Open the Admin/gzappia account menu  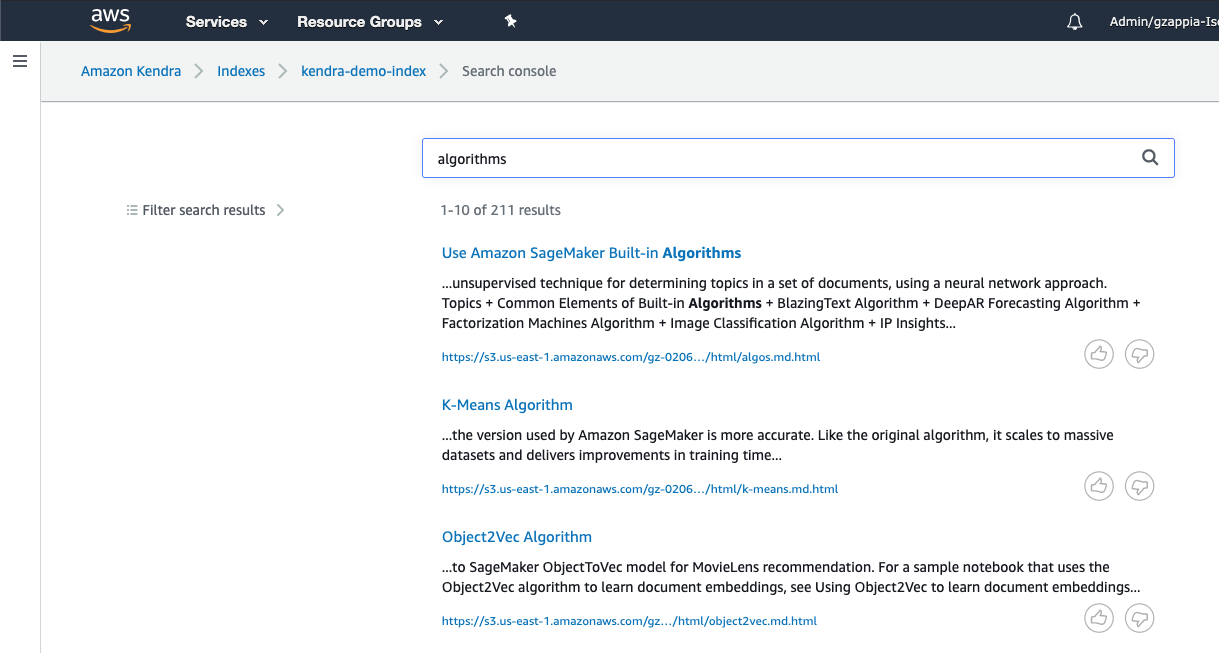click(1164, 21)
